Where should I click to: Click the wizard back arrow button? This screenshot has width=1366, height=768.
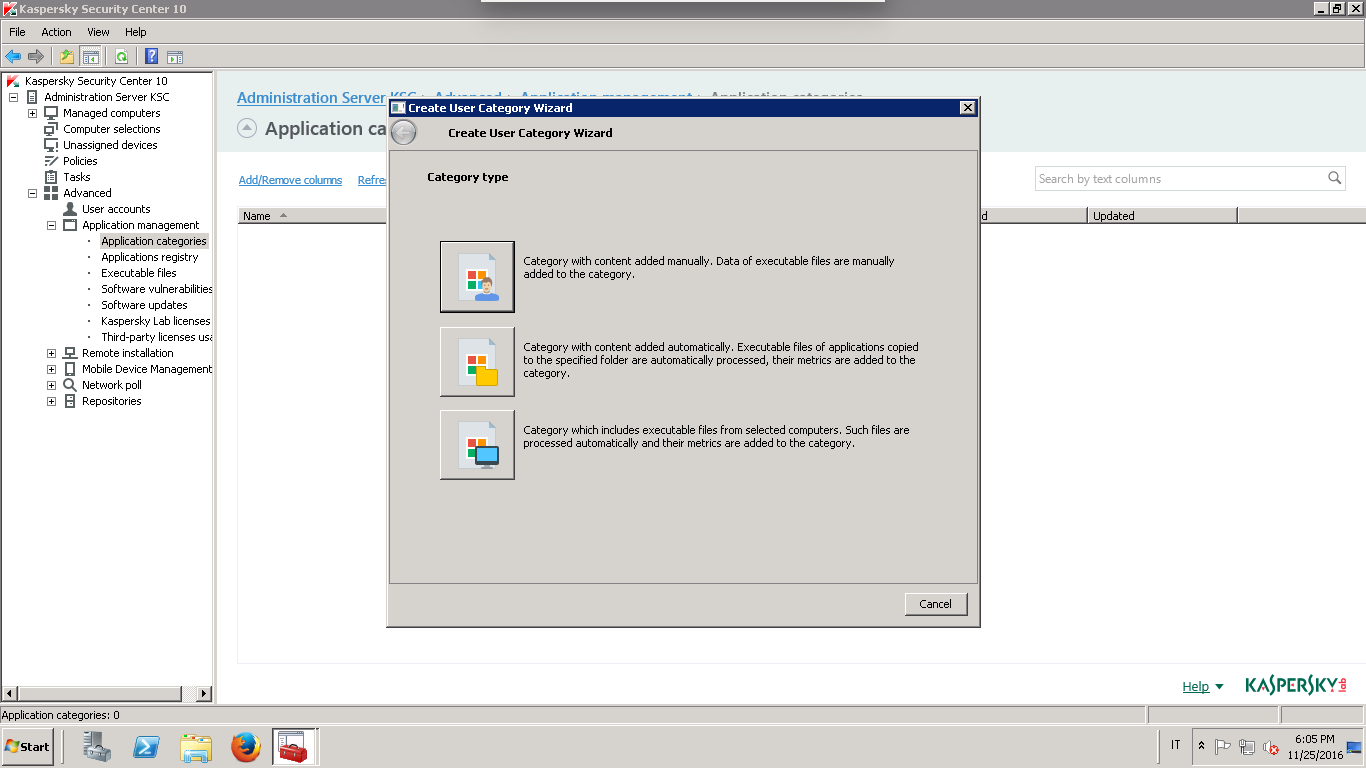403,132
